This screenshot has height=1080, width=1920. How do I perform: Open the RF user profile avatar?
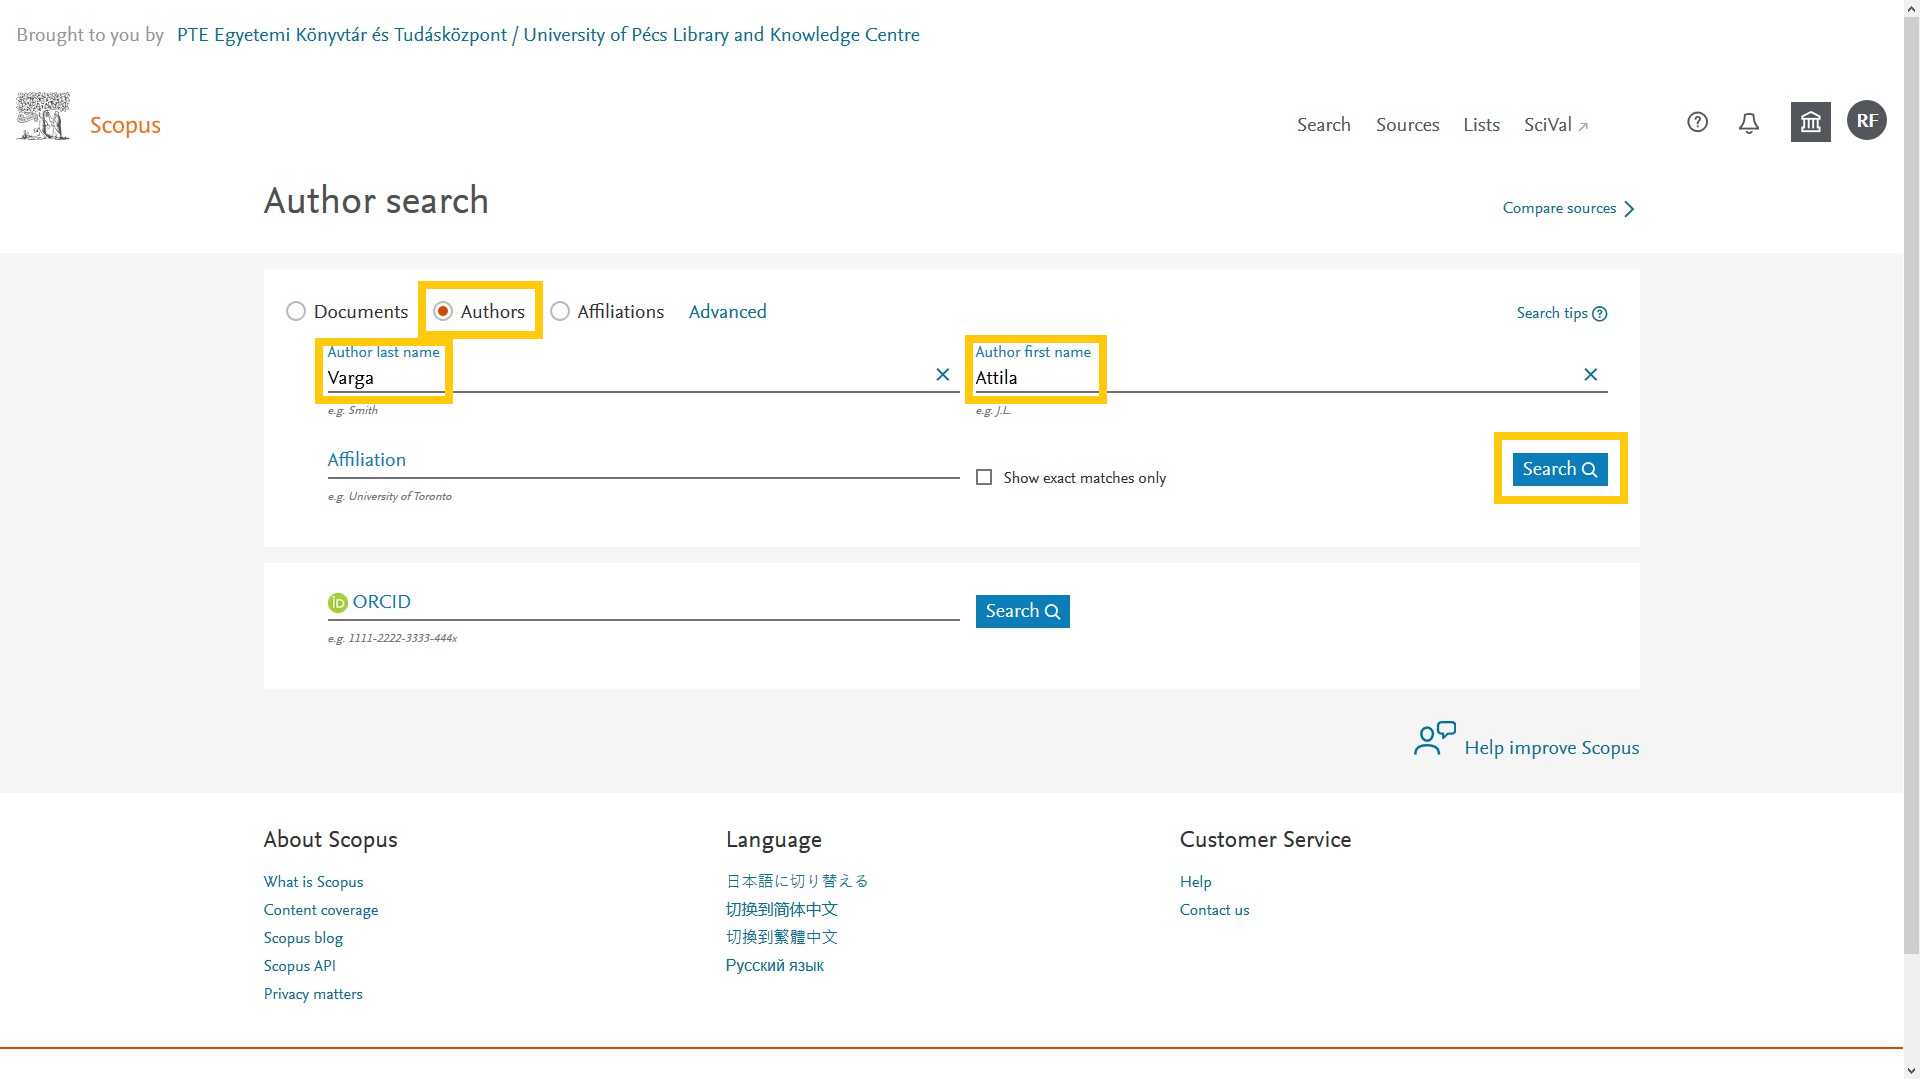tap(1866, 121)
